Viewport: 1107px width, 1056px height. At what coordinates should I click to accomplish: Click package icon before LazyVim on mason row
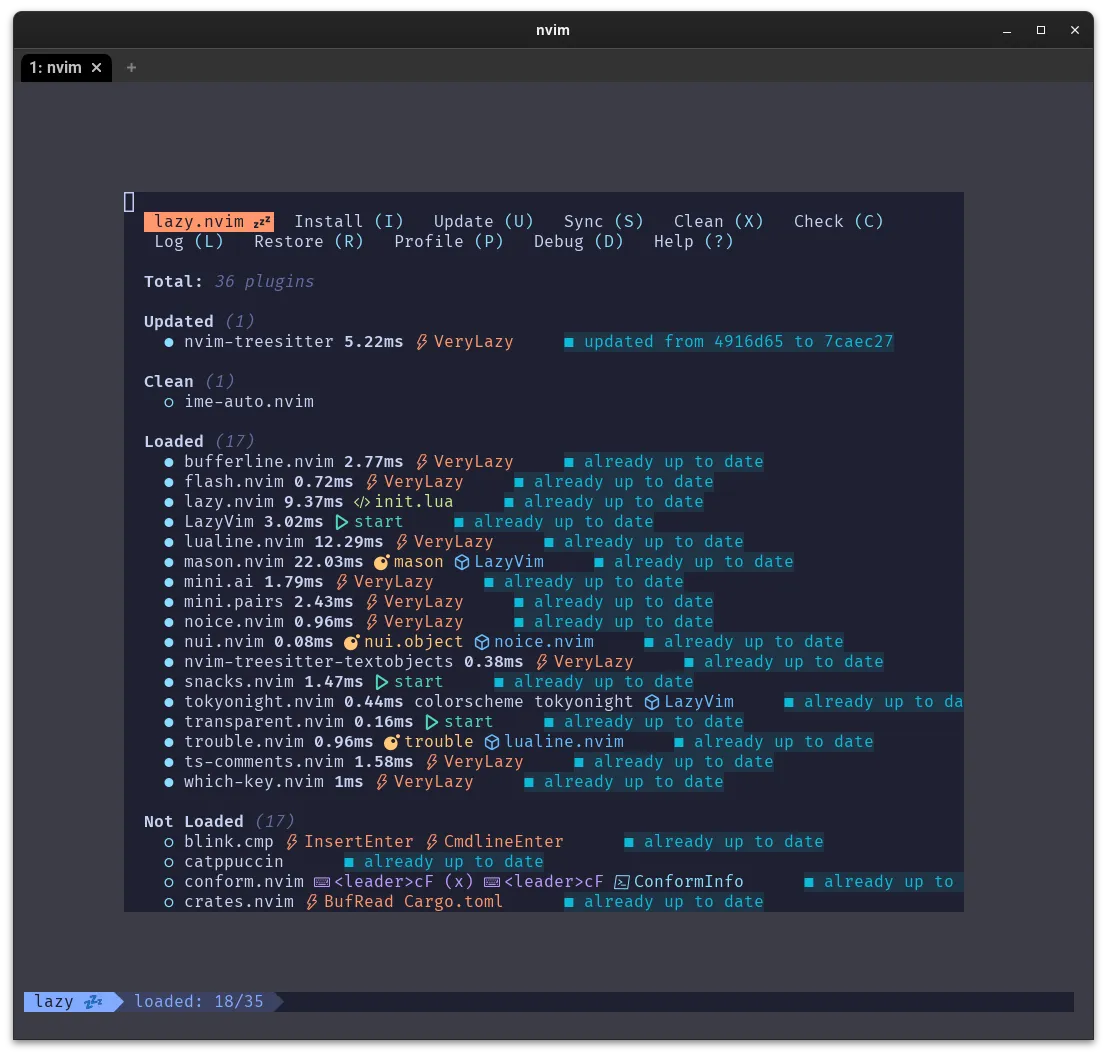point(462,562)
